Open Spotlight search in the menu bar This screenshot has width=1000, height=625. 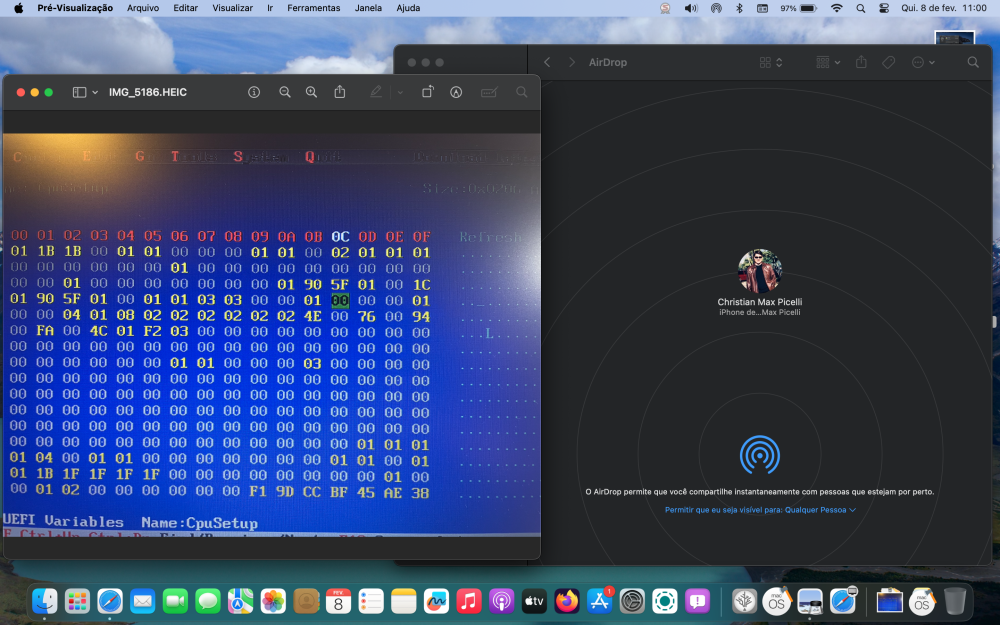860,8
